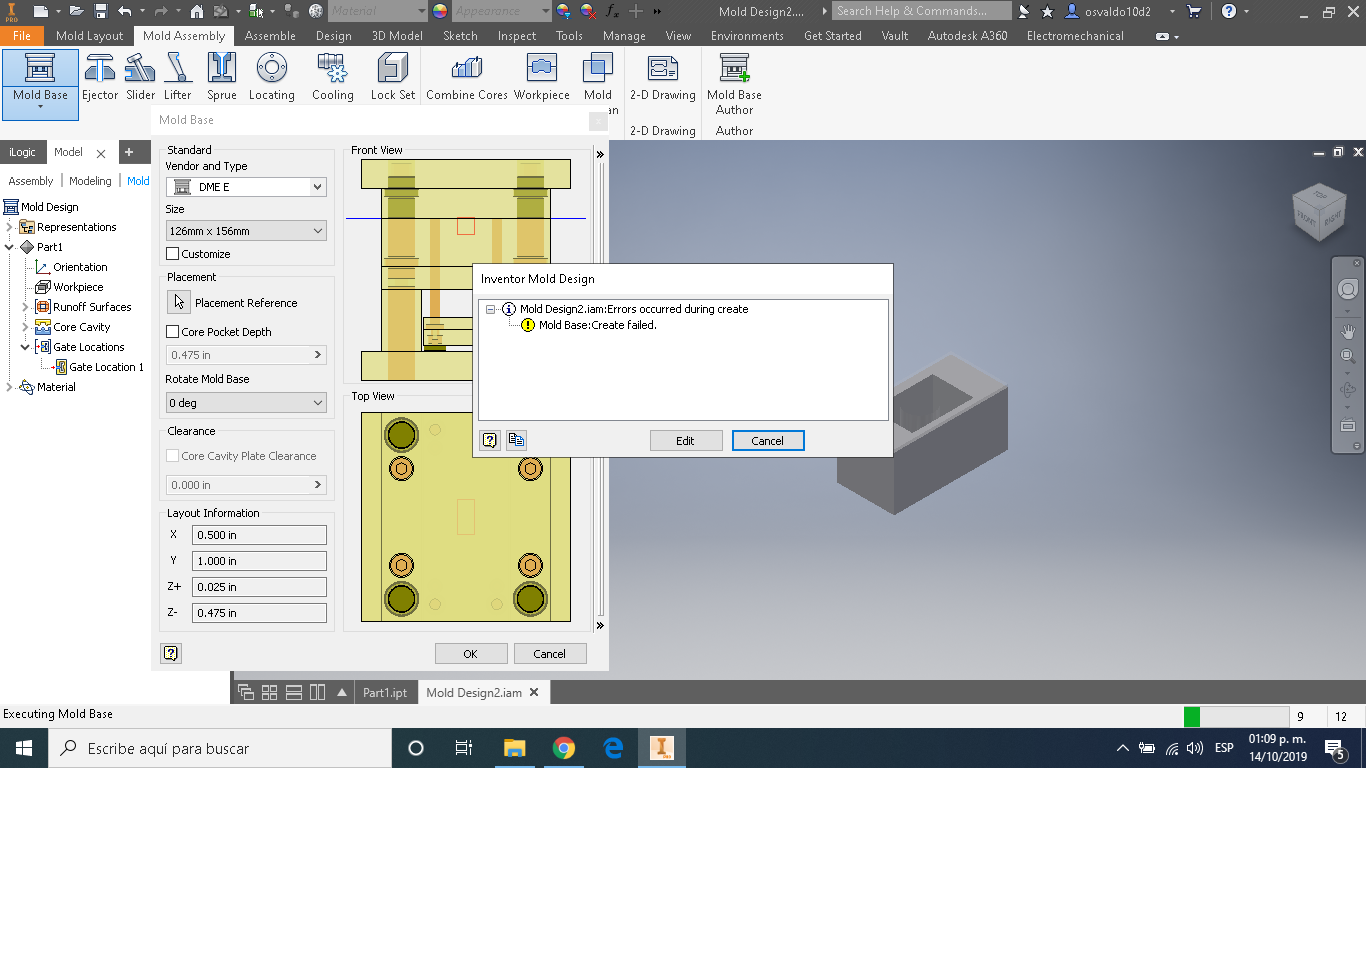Click the Pan hand tool in navigation bar
This screenshot has width=1366, height=960.
point(1348,331)
